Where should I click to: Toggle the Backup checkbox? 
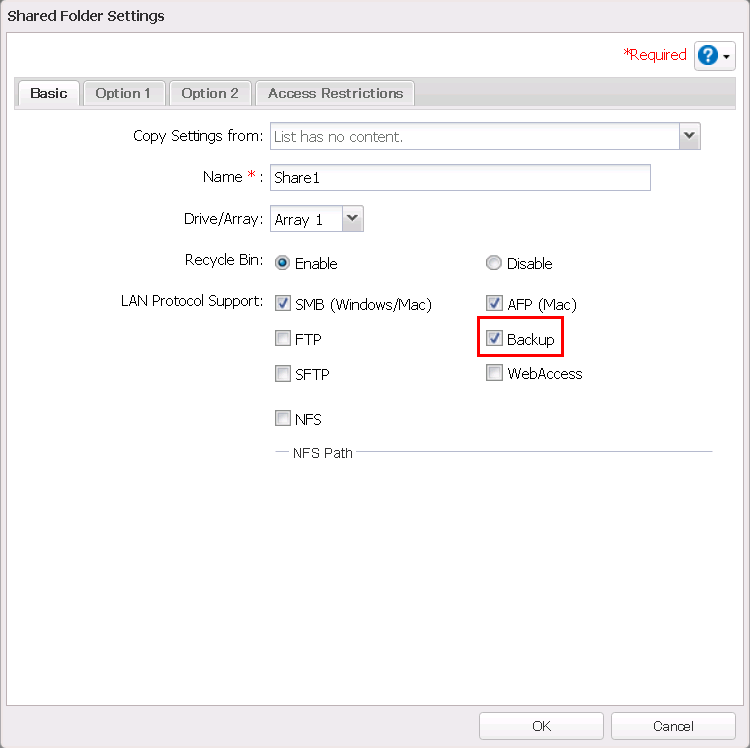point(494,339)
